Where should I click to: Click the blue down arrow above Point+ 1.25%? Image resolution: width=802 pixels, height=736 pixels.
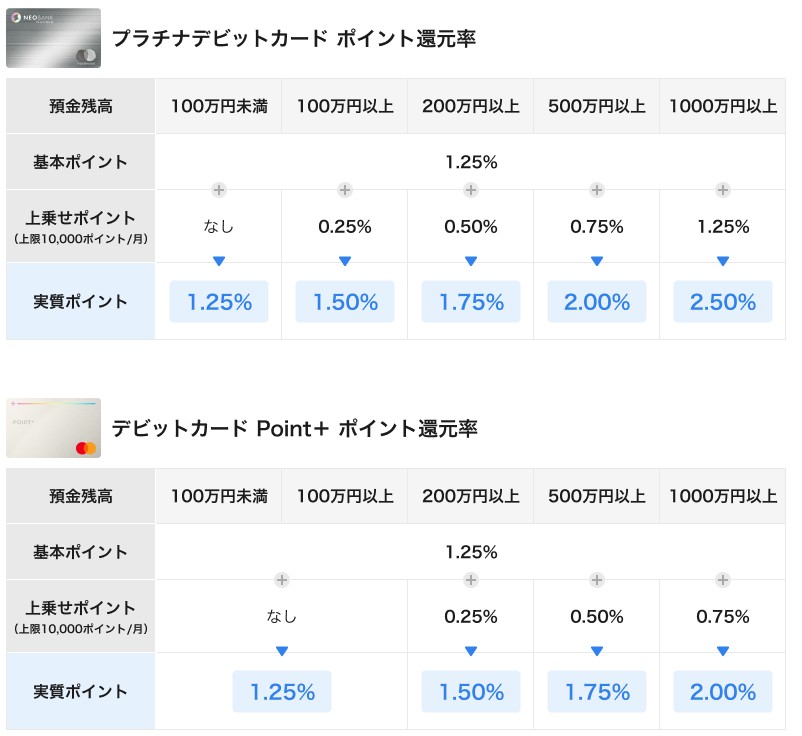[282, 651]
